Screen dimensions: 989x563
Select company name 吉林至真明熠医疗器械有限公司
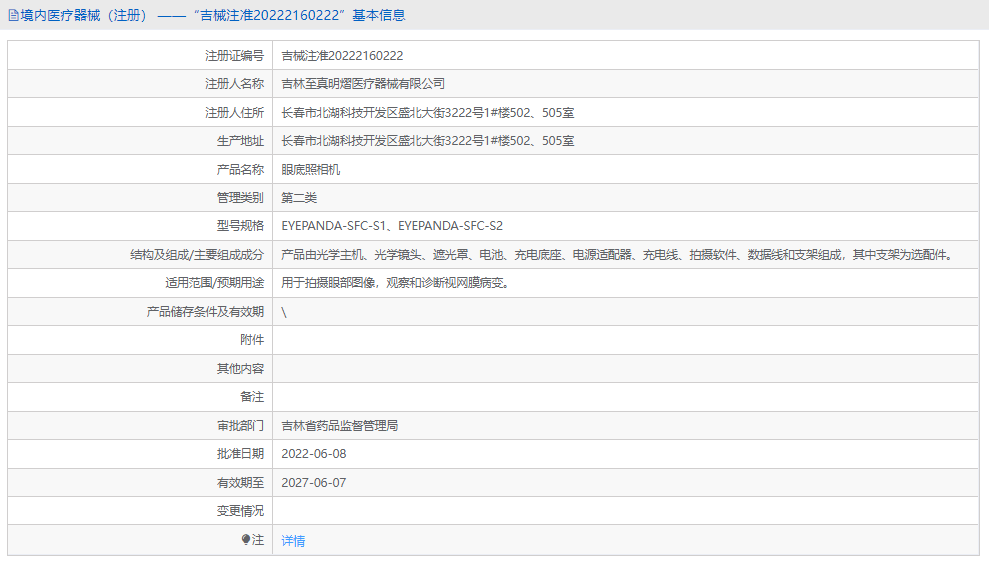363,84
